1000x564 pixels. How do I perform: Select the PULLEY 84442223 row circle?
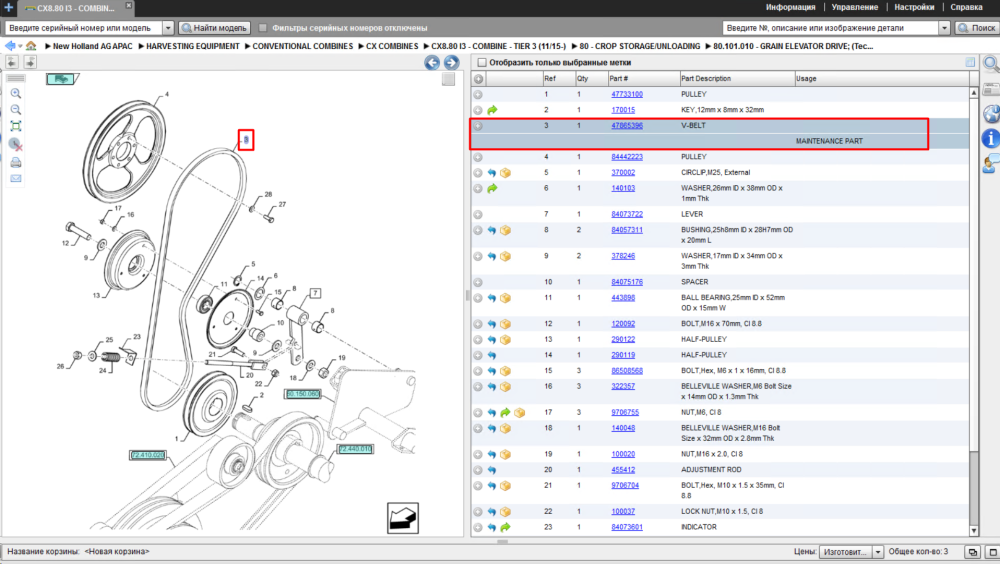(478, 158)
